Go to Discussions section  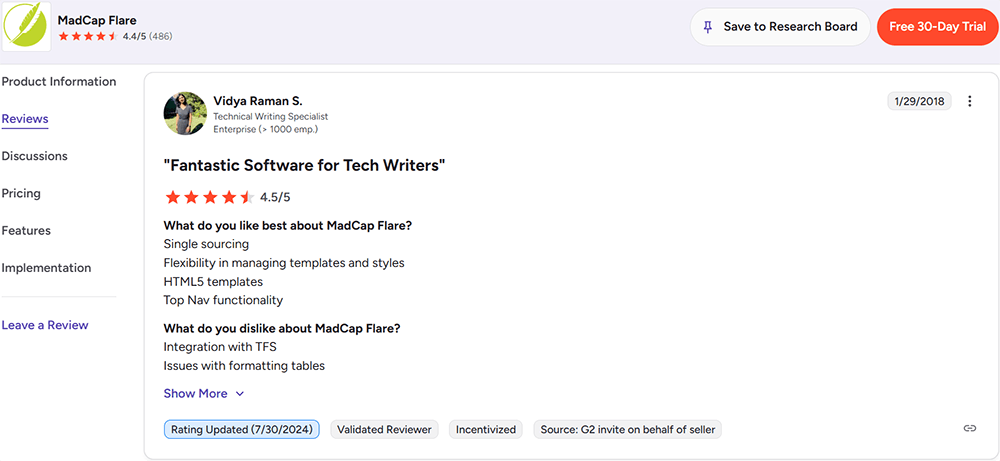[x=34, y=156]
